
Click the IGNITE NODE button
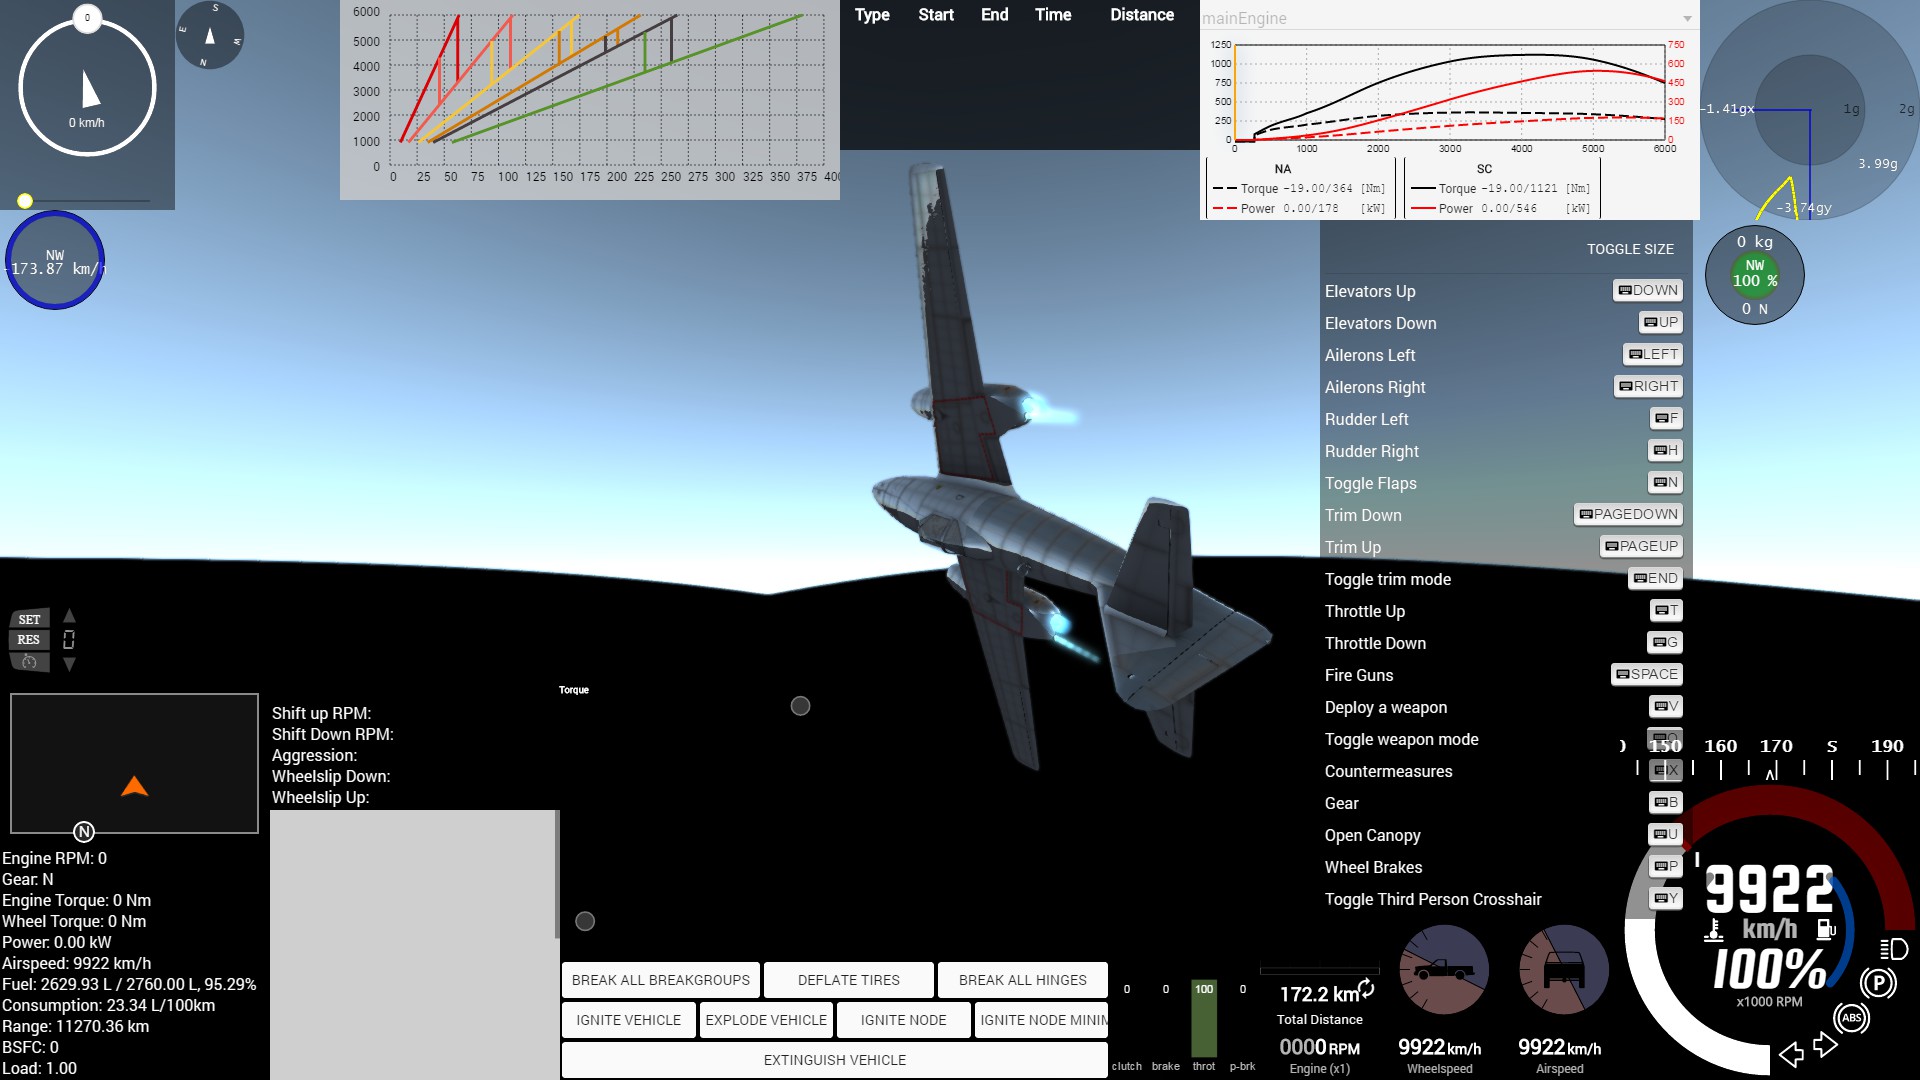pos(903,1020)
